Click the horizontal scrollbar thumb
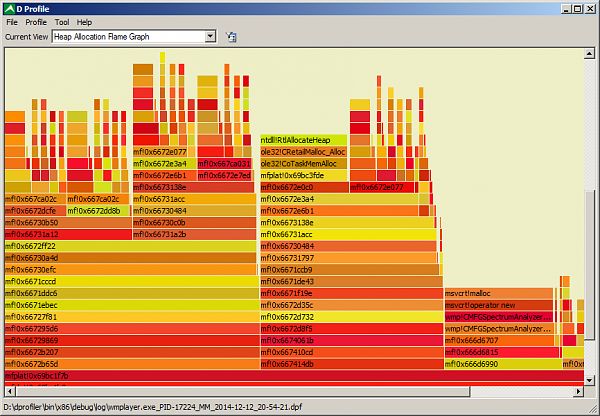The height and width of the screenshot is (416, 600). click(x=243, y=392)
